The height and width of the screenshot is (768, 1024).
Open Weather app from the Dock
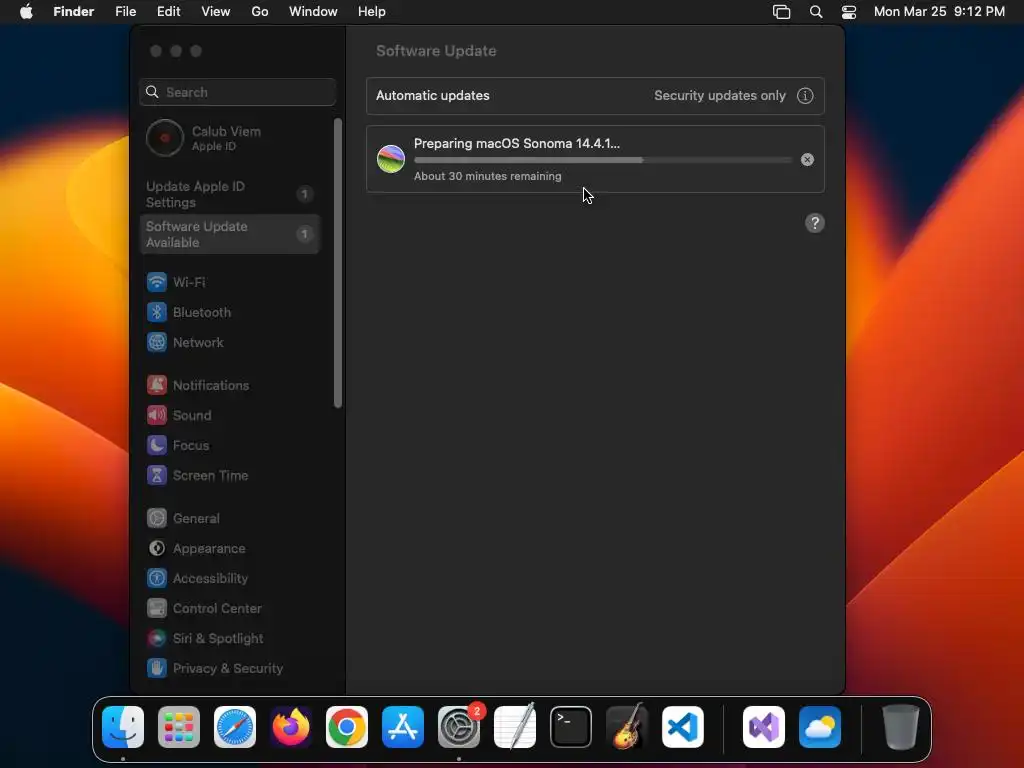(x=820, y=727)
